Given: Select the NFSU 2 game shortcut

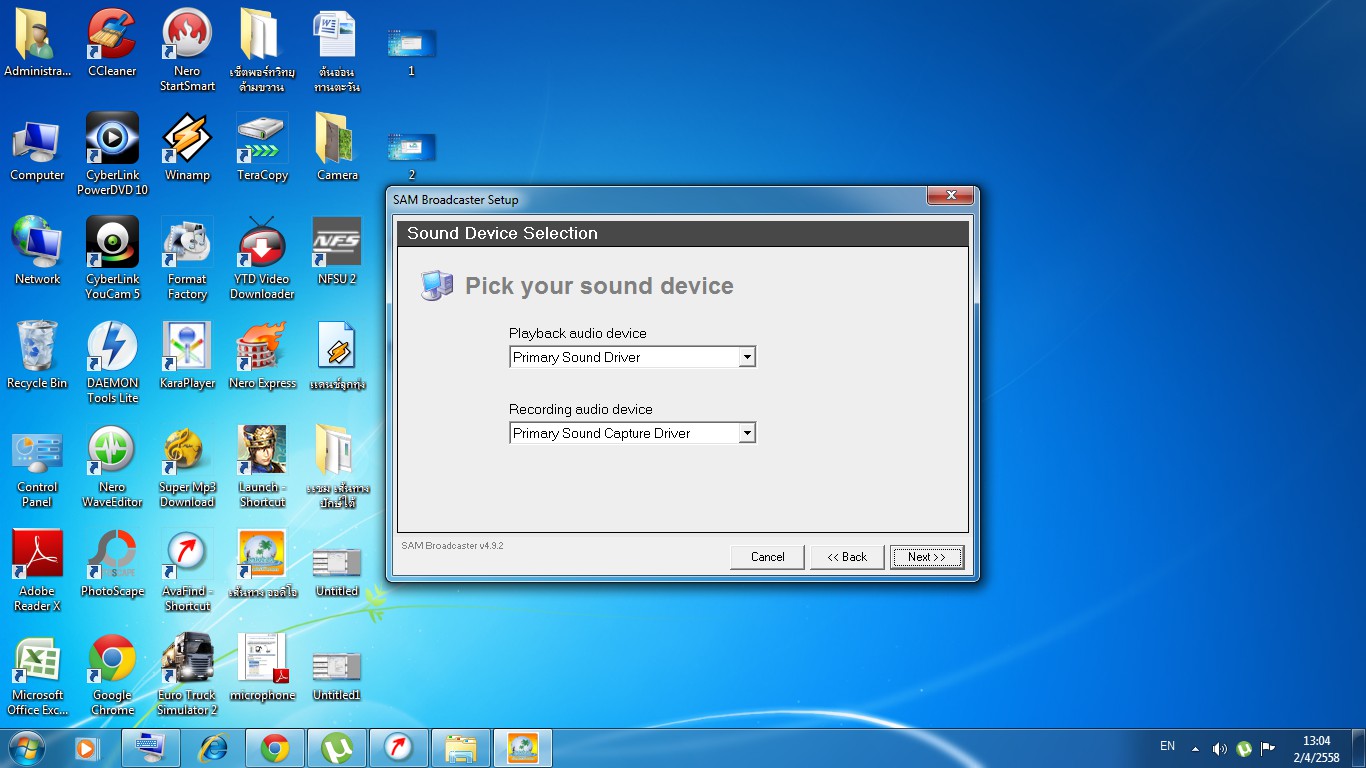Looking at the screenshot, I should [x=337, y=252].
